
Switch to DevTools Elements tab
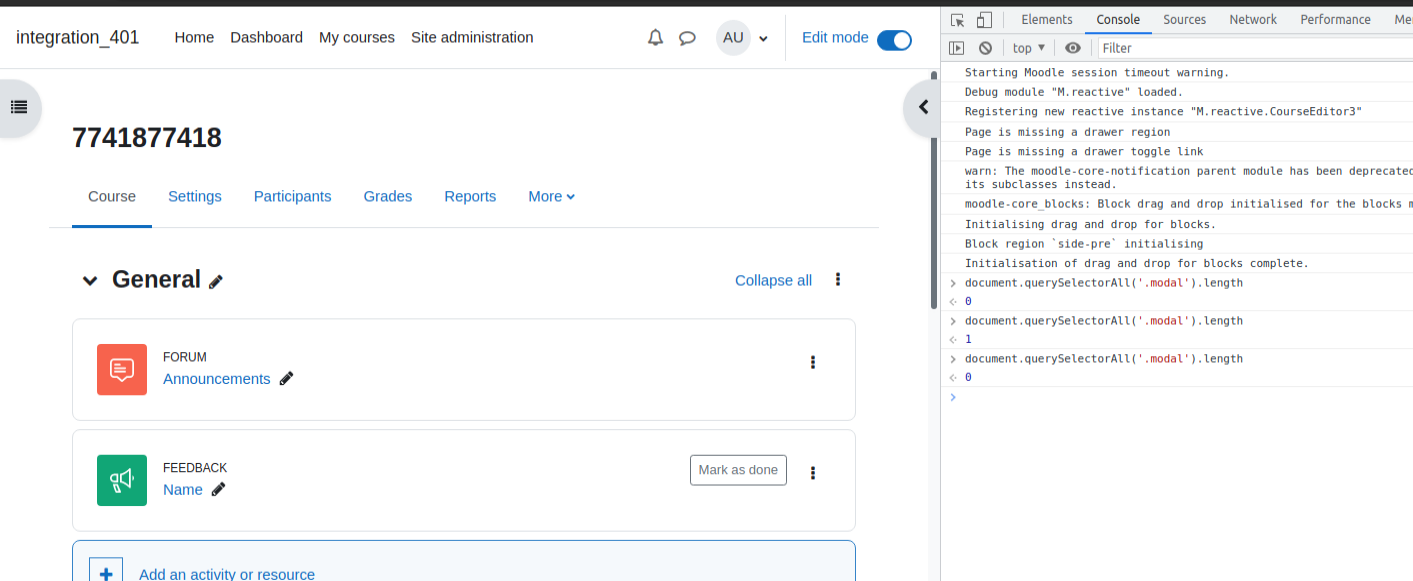pos(1047,20)
